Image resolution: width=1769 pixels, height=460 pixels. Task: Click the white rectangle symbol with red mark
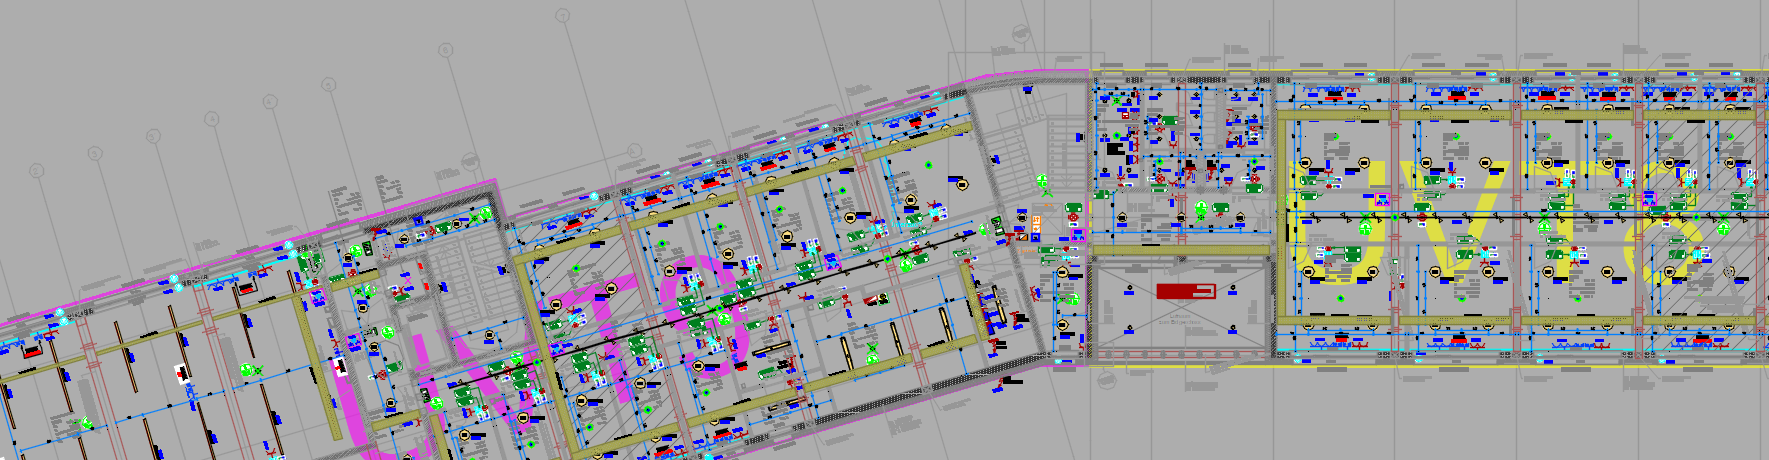click(182, 371)
